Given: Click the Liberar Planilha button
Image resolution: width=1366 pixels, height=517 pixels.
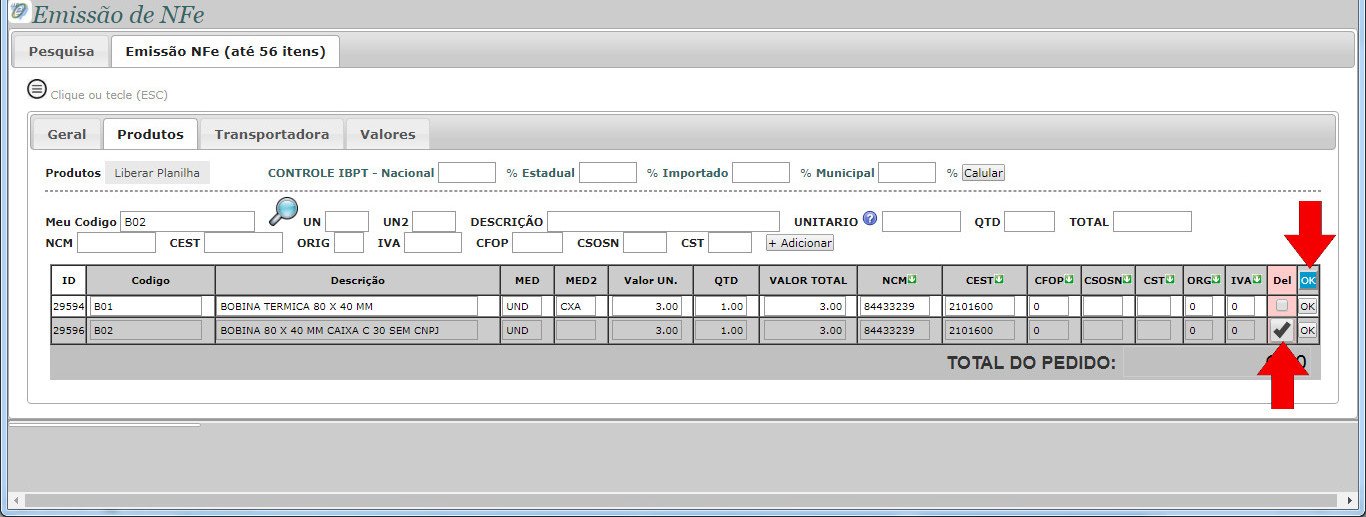Looking at the screenshot, I should click(157, 173).
